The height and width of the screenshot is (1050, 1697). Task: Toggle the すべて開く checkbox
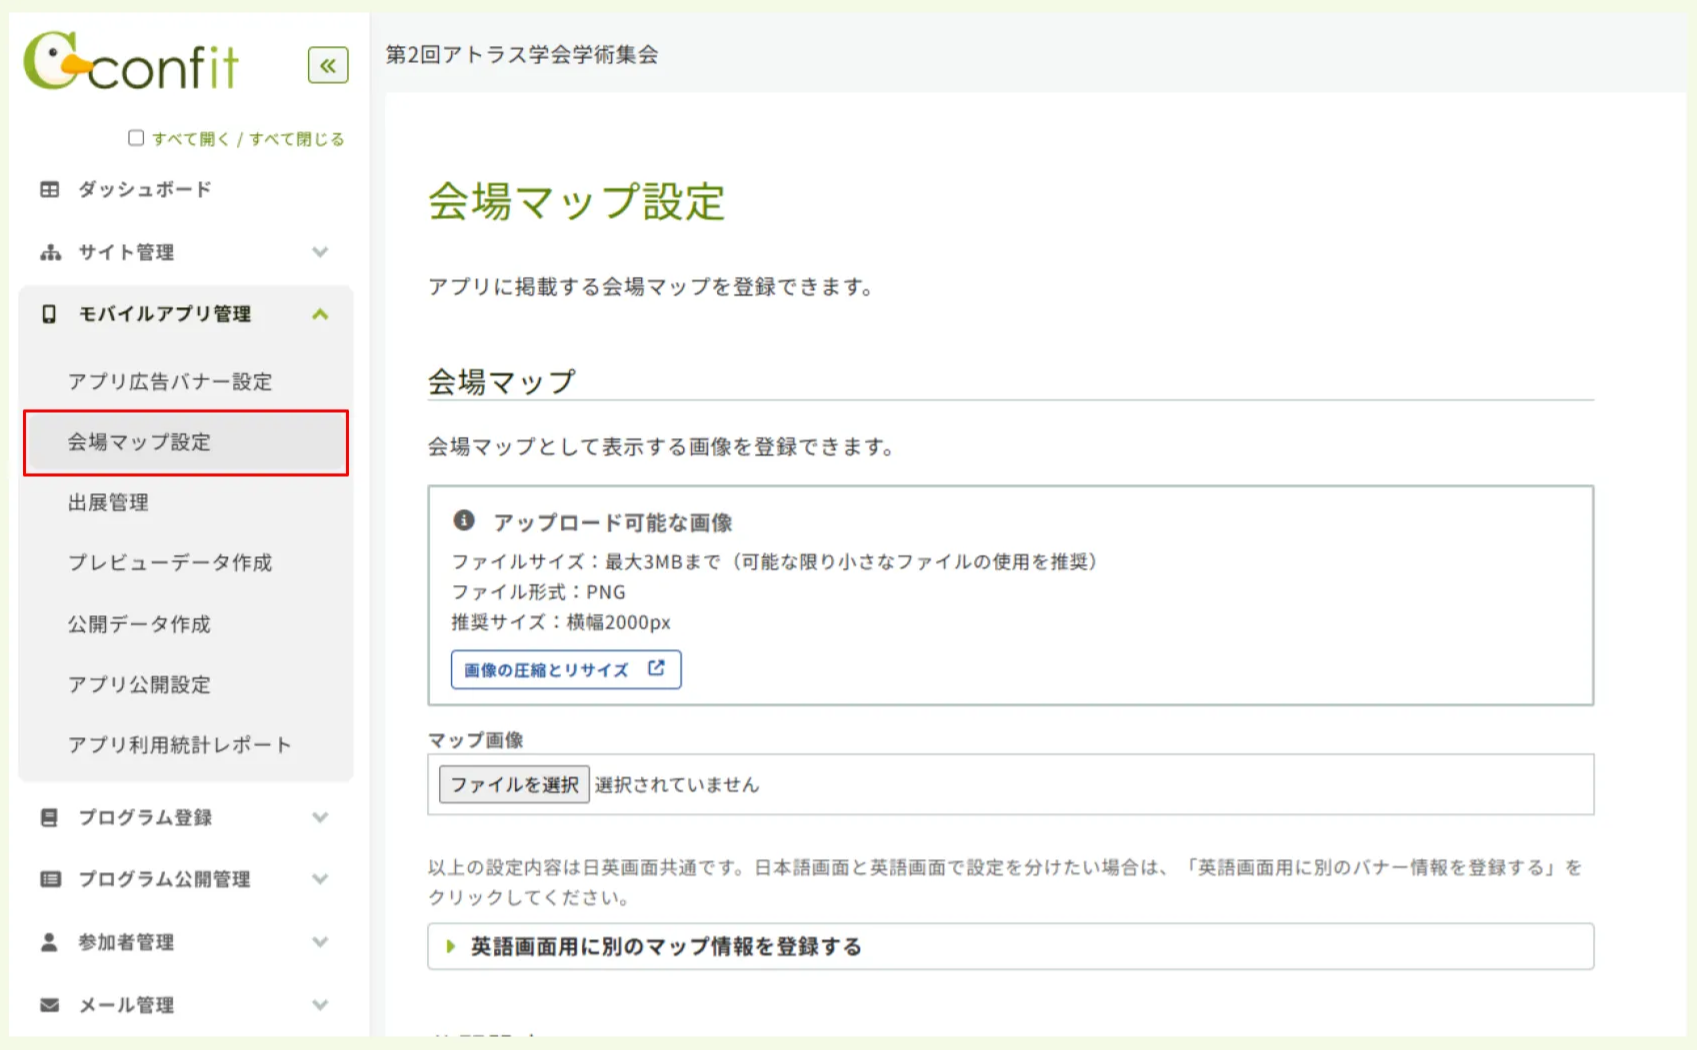pos(135,137)
